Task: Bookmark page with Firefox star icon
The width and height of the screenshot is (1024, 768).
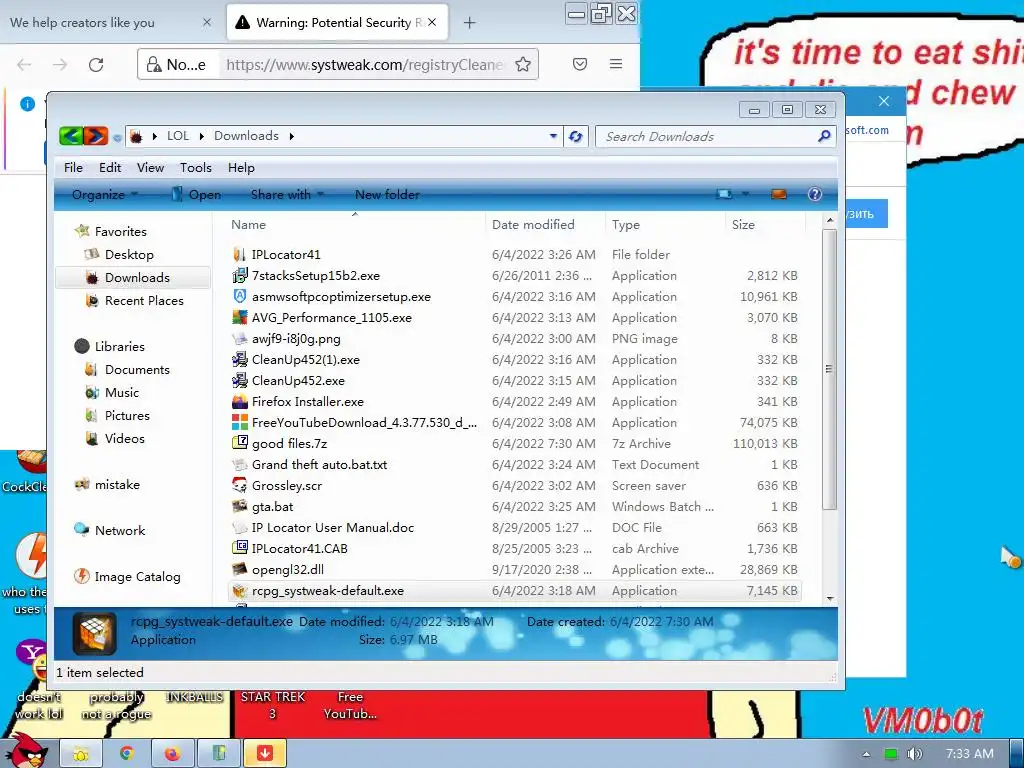Action: (x=522, y=64)
